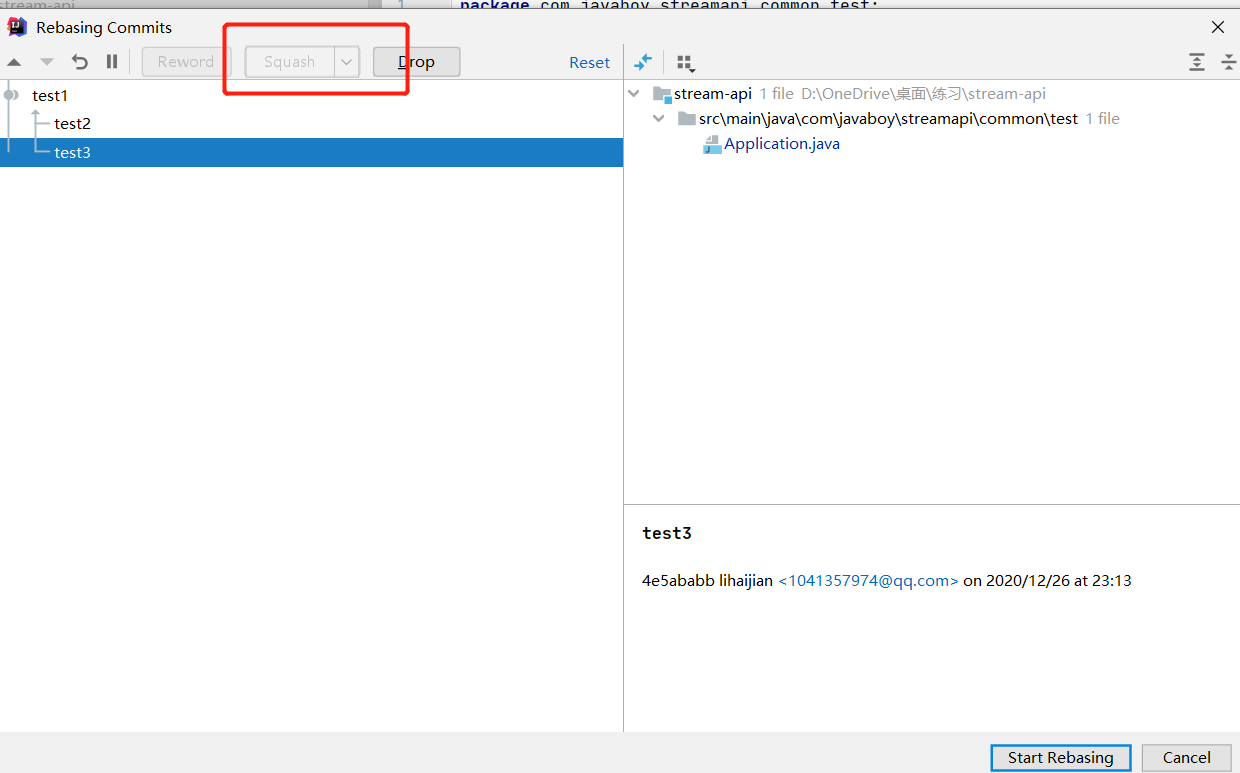
Task: Click the Reword button
Action: tap(186, 62)
